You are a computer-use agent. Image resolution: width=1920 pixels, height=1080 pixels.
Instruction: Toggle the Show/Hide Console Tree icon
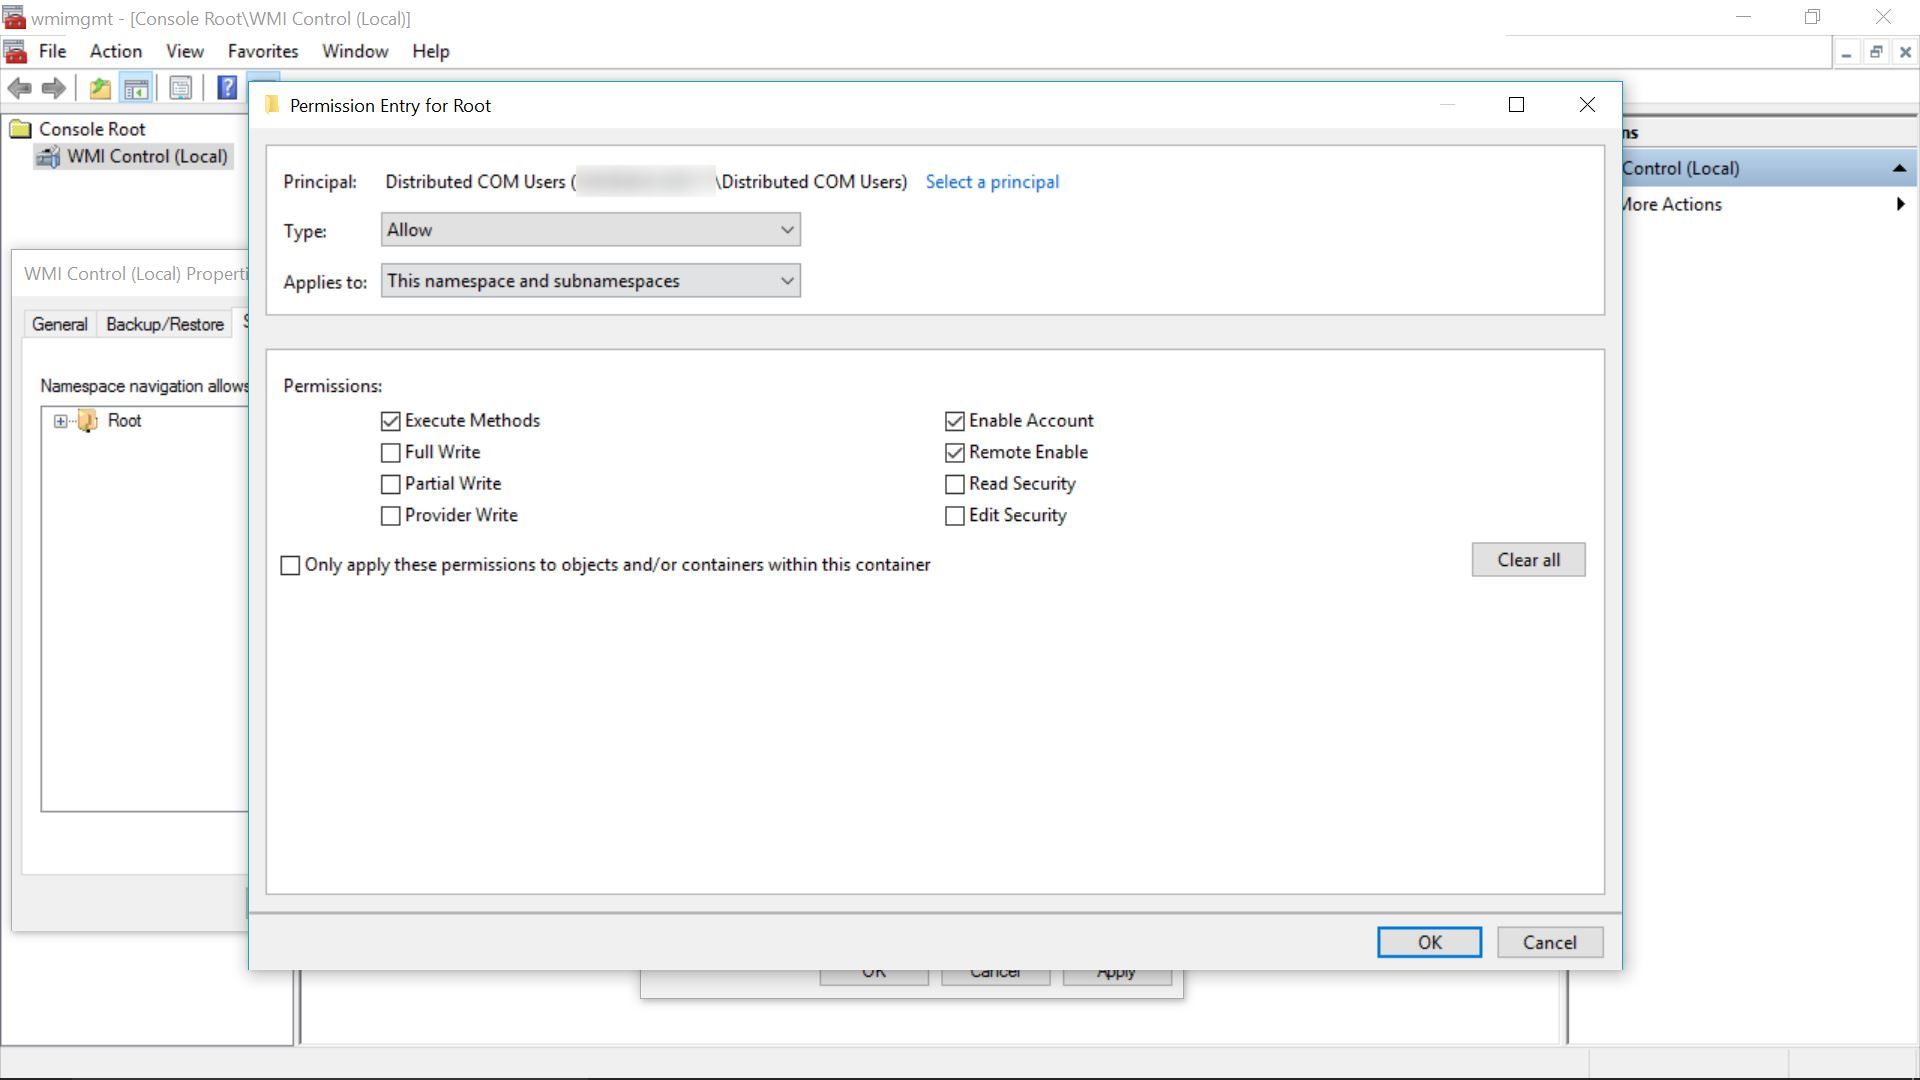pos(137,88)
